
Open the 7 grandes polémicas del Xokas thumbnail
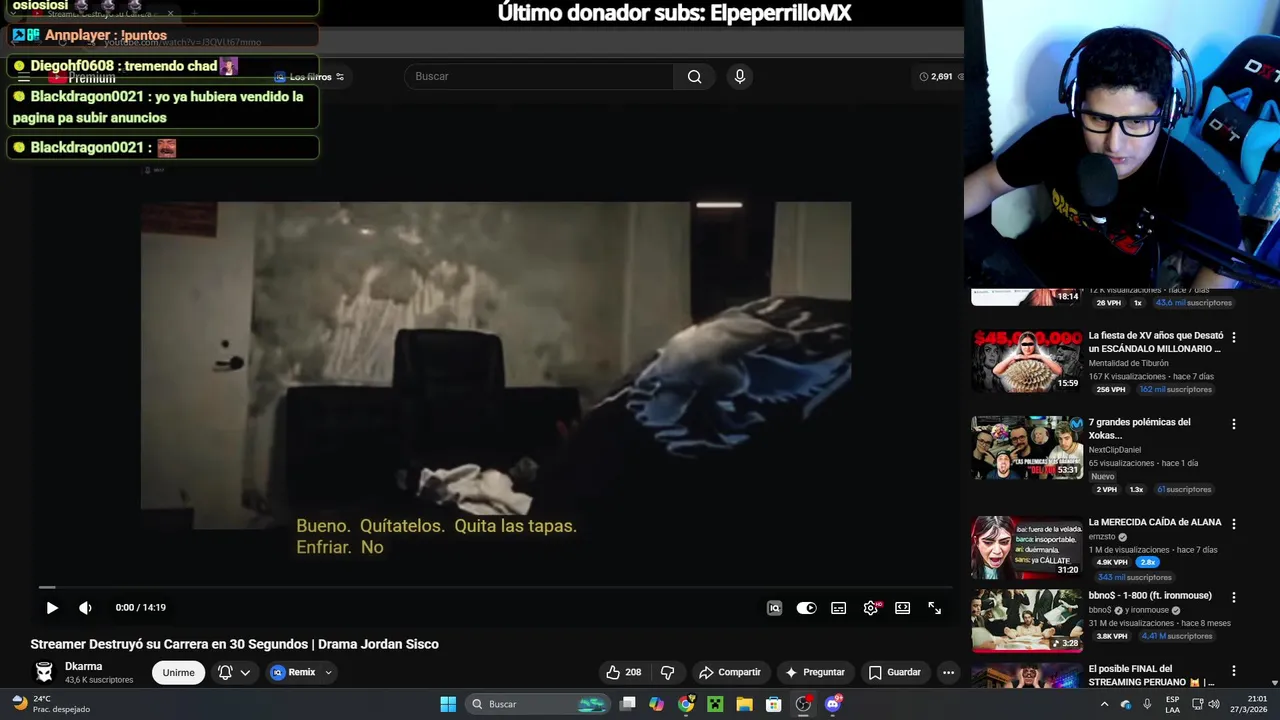(x=1027, y=448)
